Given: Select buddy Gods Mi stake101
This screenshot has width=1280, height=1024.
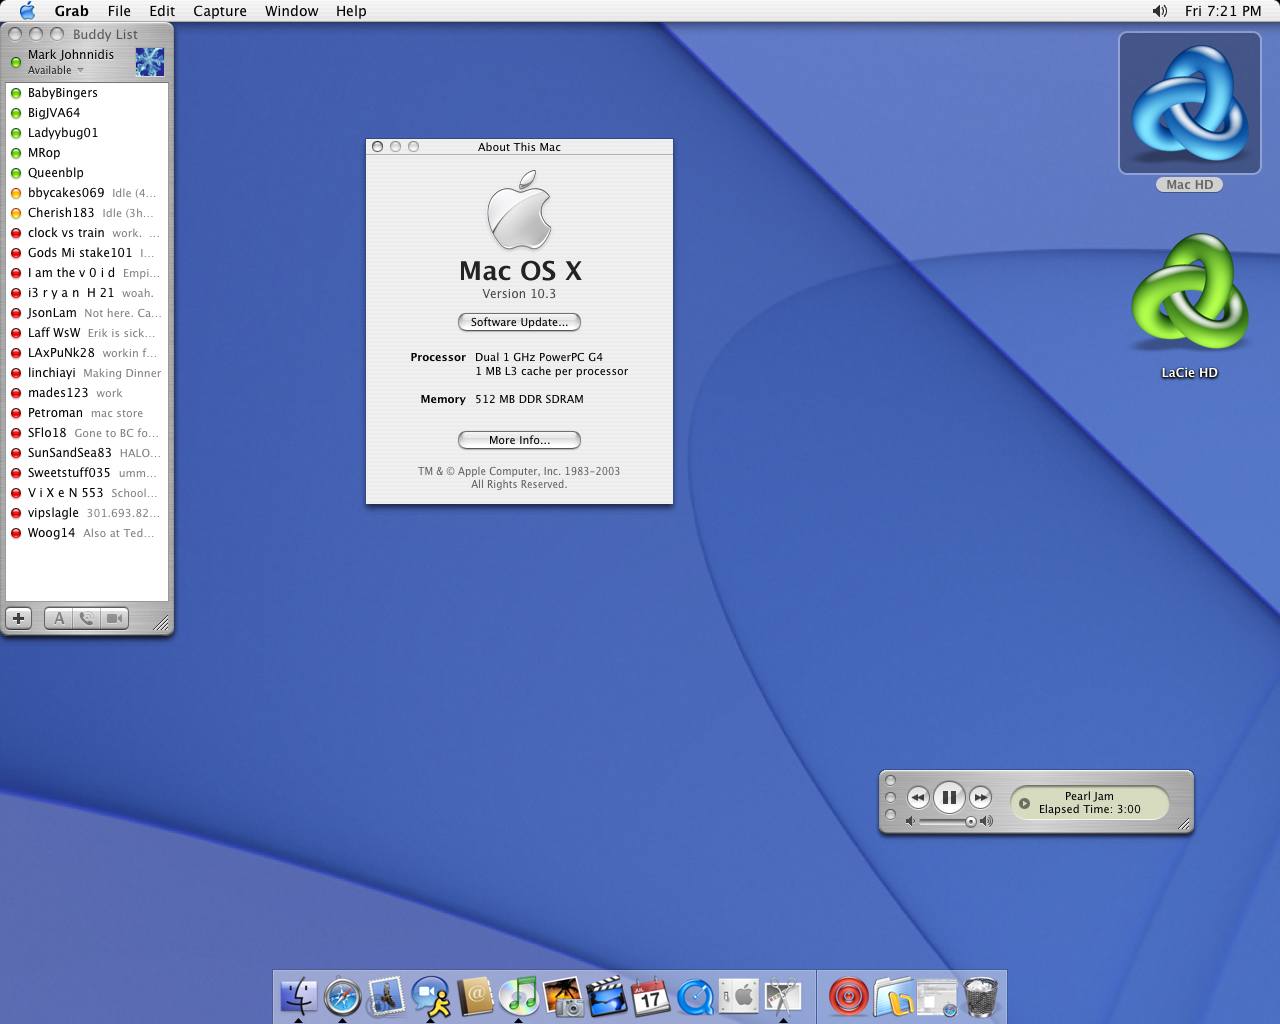Looking at the screenshot, I should point(87,253).
